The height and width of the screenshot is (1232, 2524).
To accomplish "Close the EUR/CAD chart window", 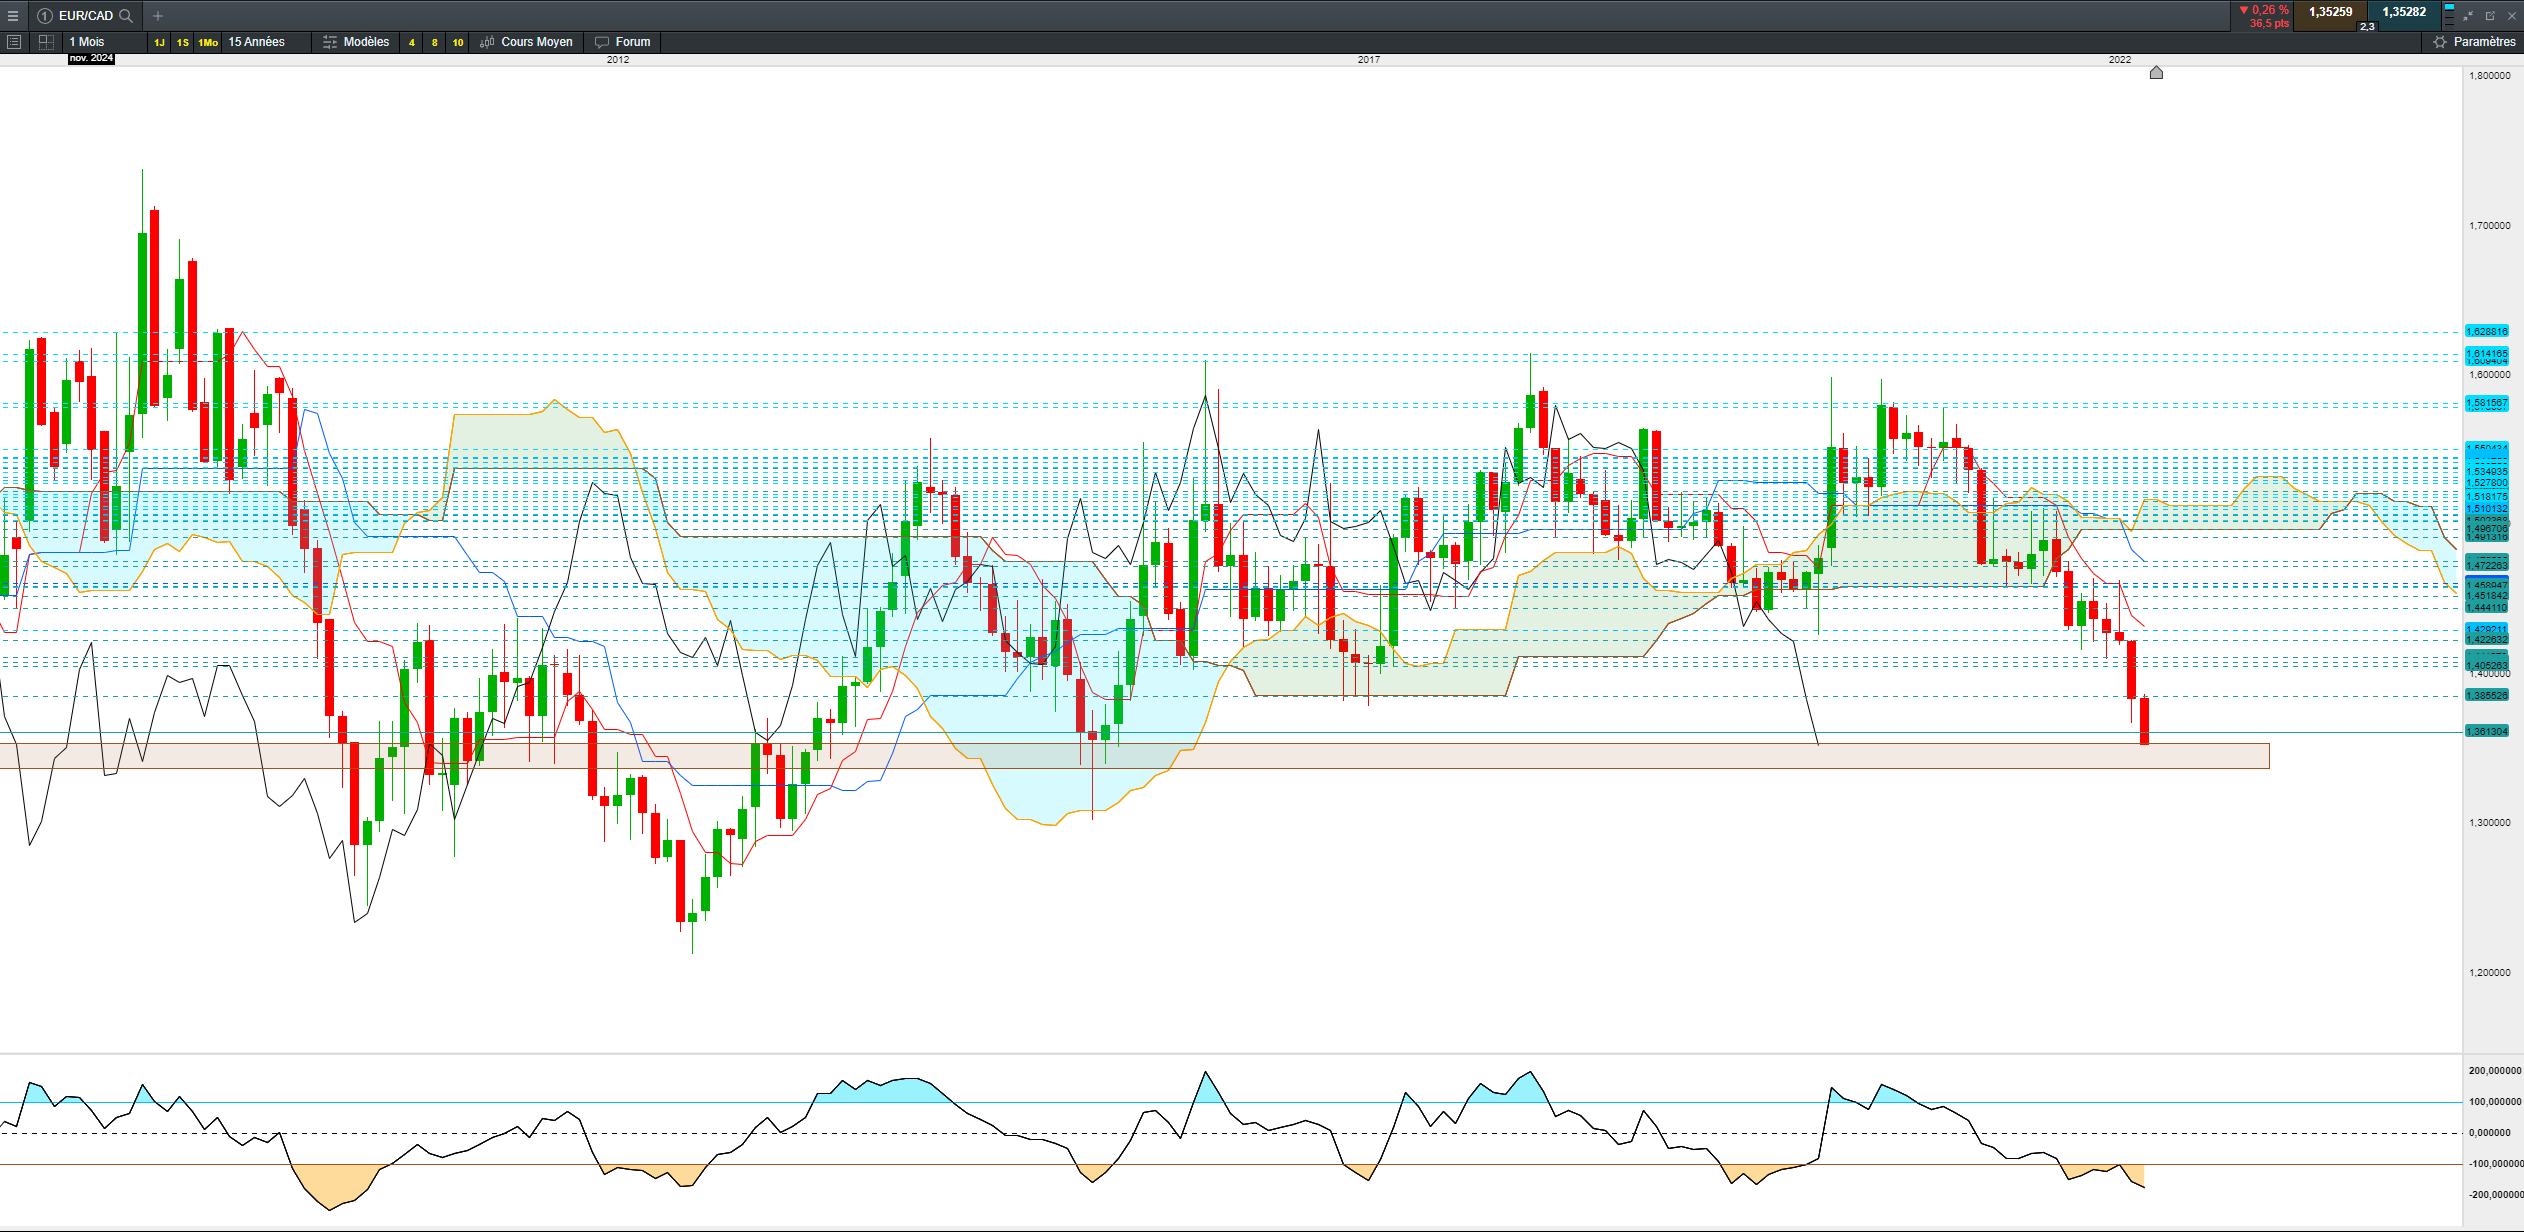I will click(2511, 16).
